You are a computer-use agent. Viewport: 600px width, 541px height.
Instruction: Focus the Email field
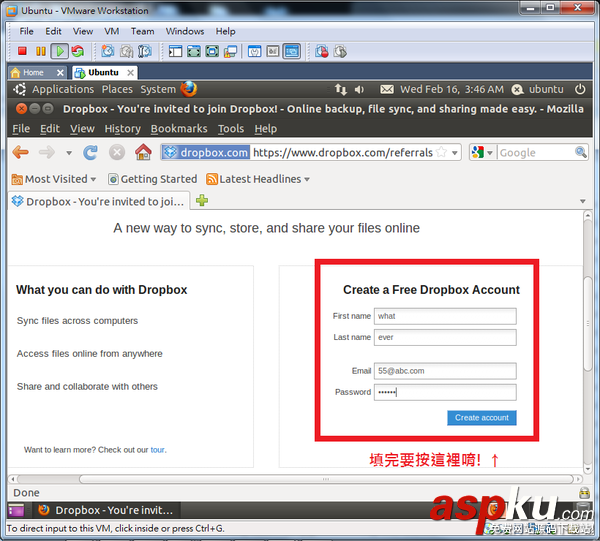click(445, 371)
